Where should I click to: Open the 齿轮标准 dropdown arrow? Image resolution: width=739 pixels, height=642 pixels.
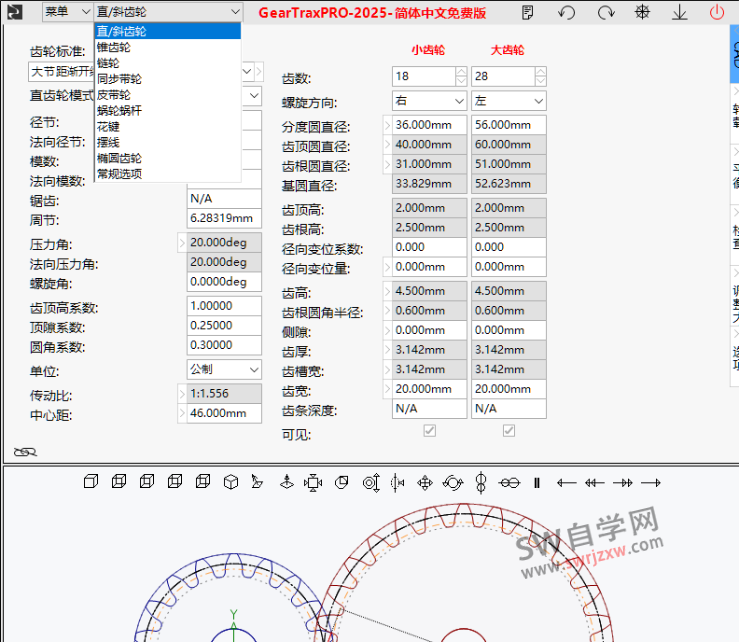[247, 72]
